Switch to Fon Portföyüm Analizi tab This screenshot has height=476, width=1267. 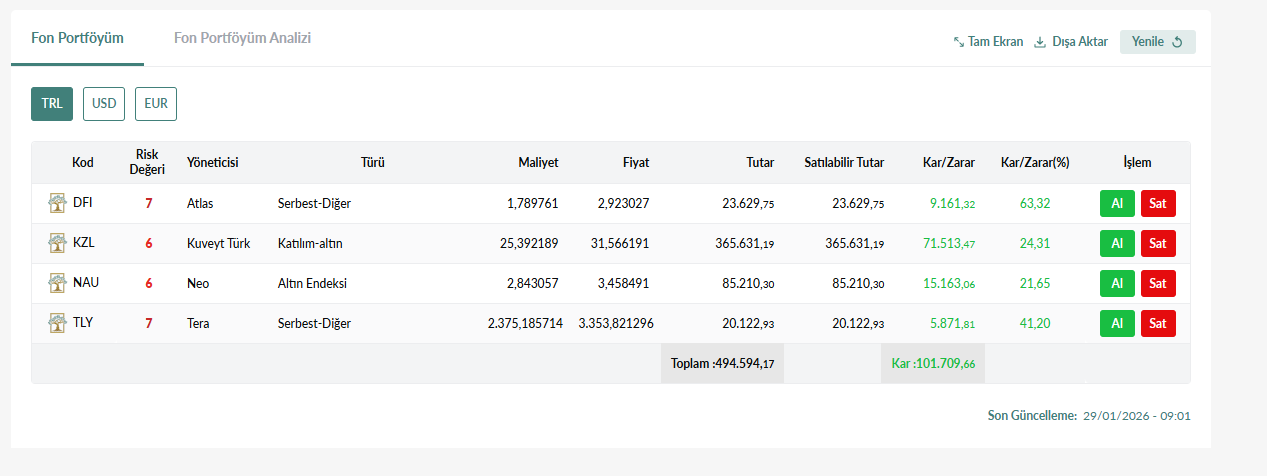pyautogui.click(x=243, y=38)
